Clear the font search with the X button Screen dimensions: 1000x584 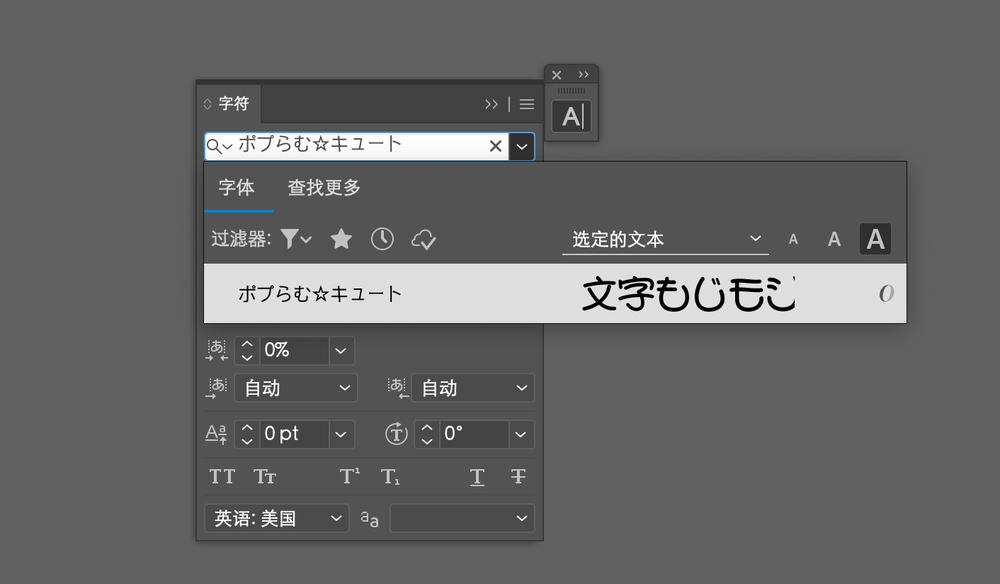(x=495, y=146)
